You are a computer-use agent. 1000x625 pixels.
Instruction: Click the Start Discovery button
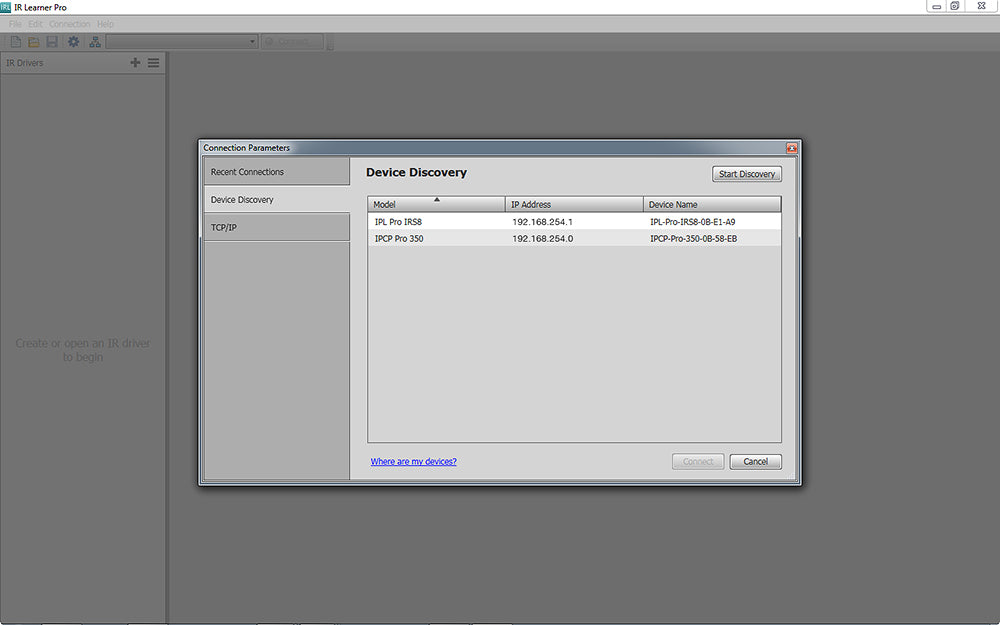click(x=747, y=174)
